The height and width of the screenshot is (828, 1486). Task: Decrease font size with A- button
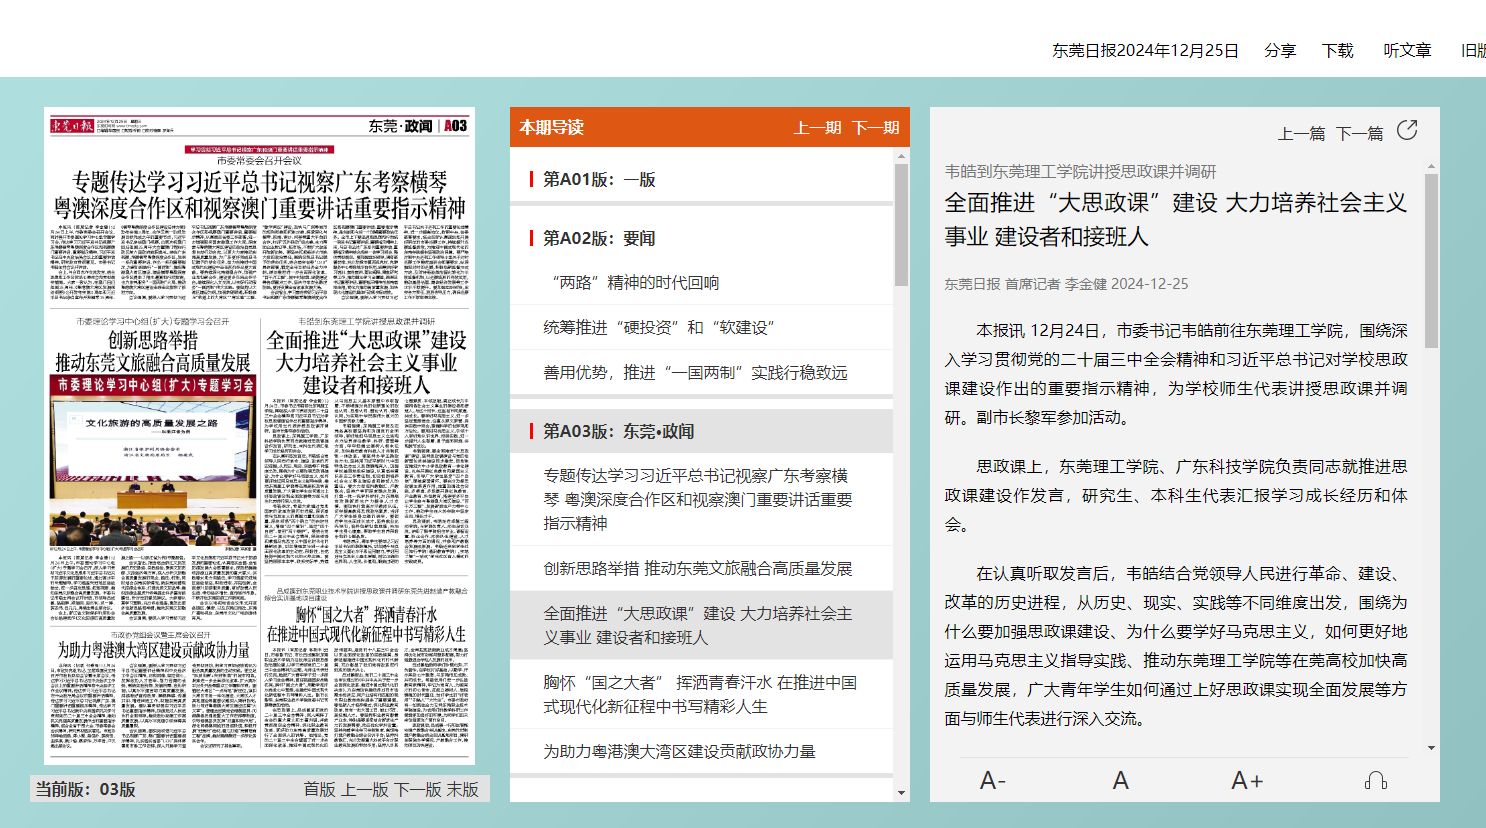point(992,781)
